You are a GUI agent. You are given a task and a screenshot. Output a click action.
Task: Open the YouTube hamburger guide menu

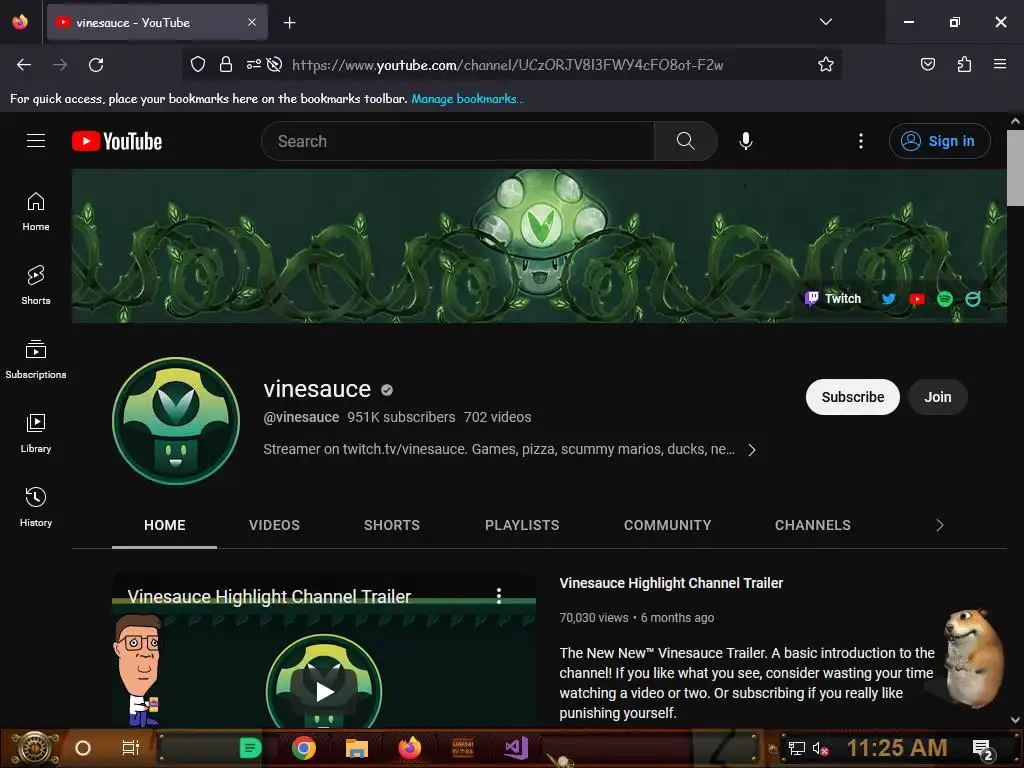(x=36, y=140)
